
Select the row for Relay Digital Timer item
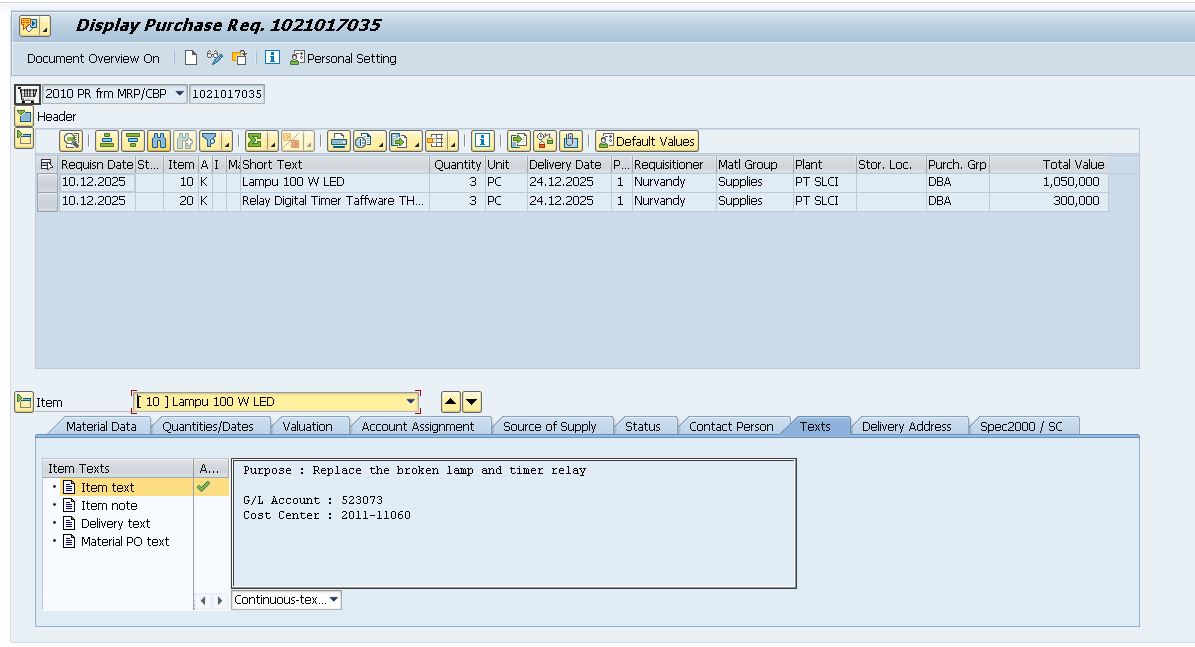47,201
